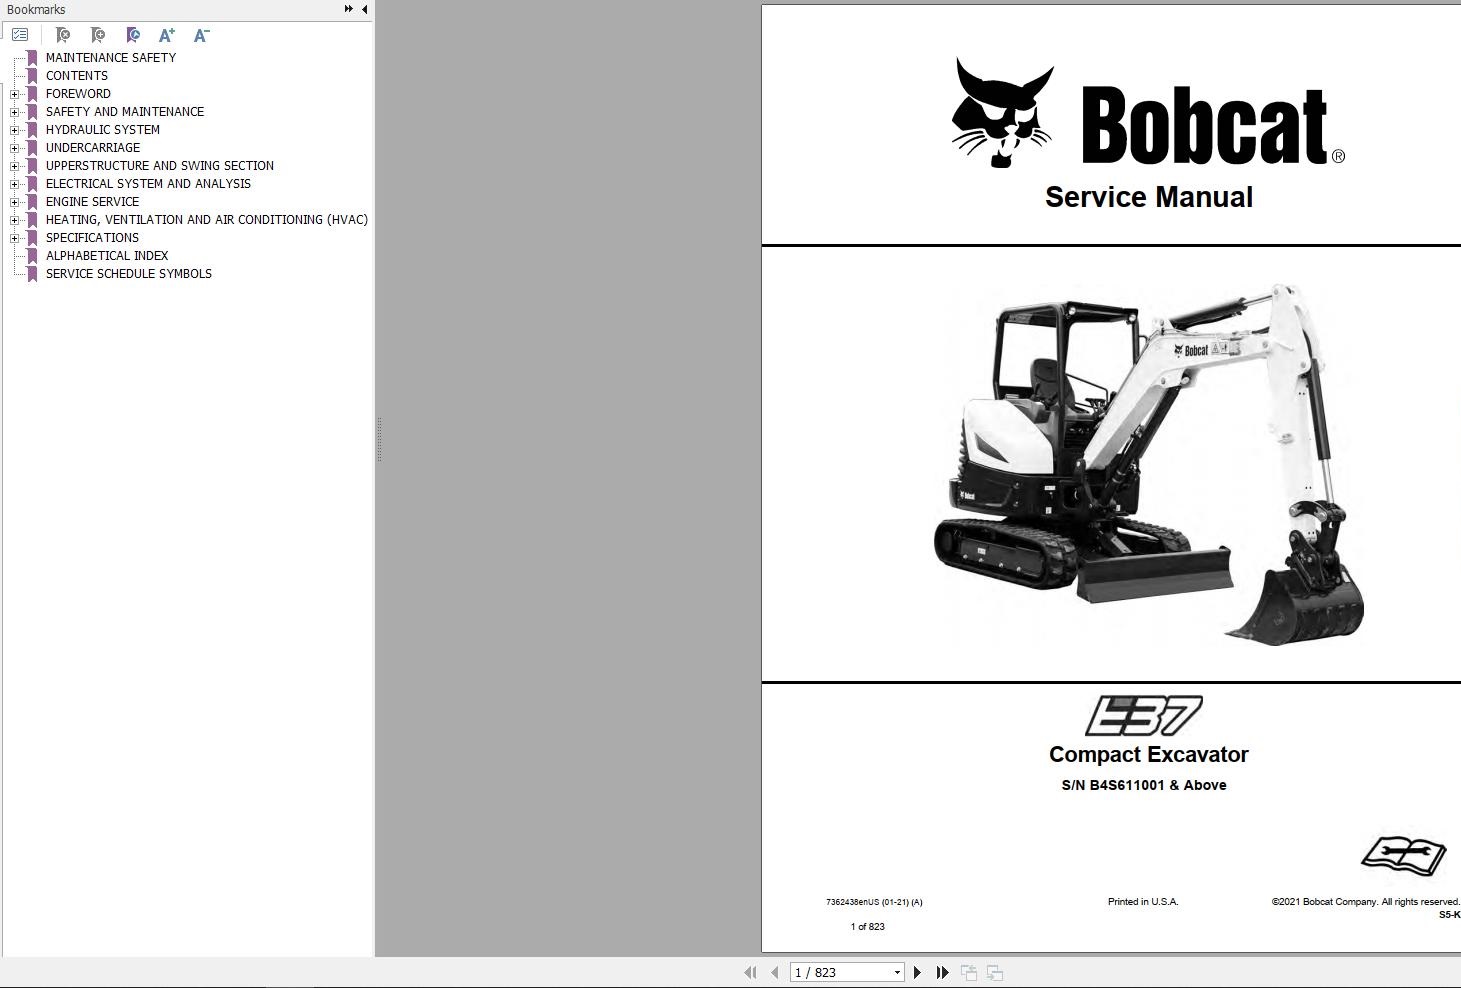Image resolution: width=1461 pixels, height=988 pixels.
Task: Open the MAINTENANCE SAFETY bookmark
Action: 110,58
